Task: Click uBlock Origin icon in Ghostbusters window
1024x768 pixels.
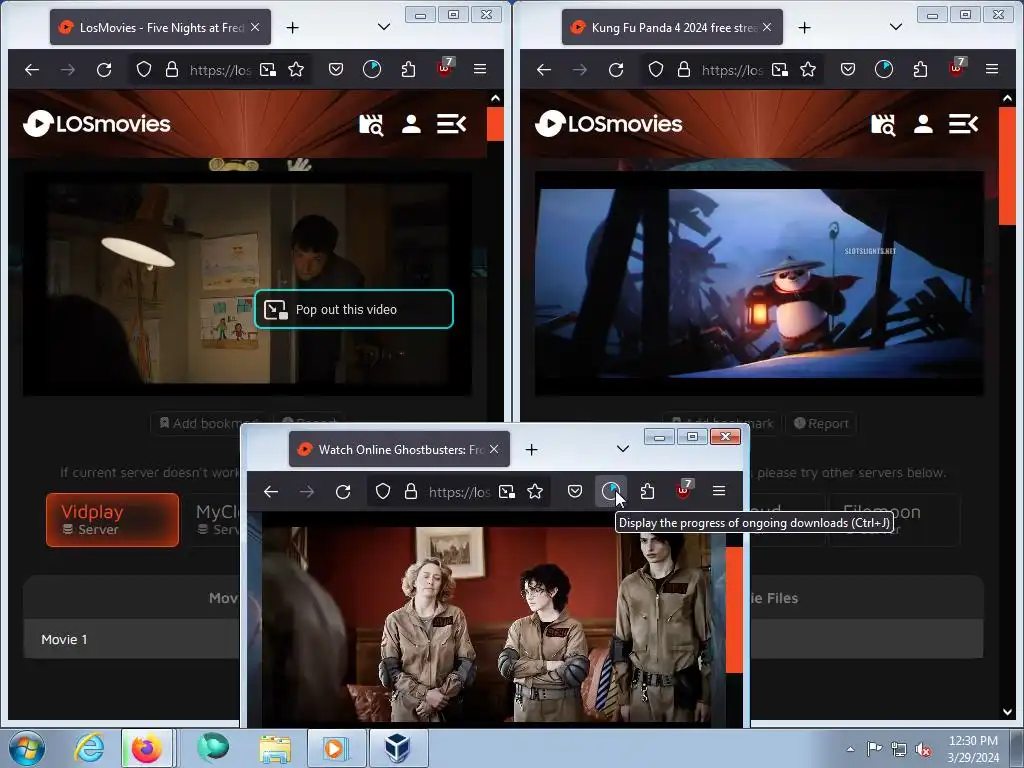Action: coord(684,490)
